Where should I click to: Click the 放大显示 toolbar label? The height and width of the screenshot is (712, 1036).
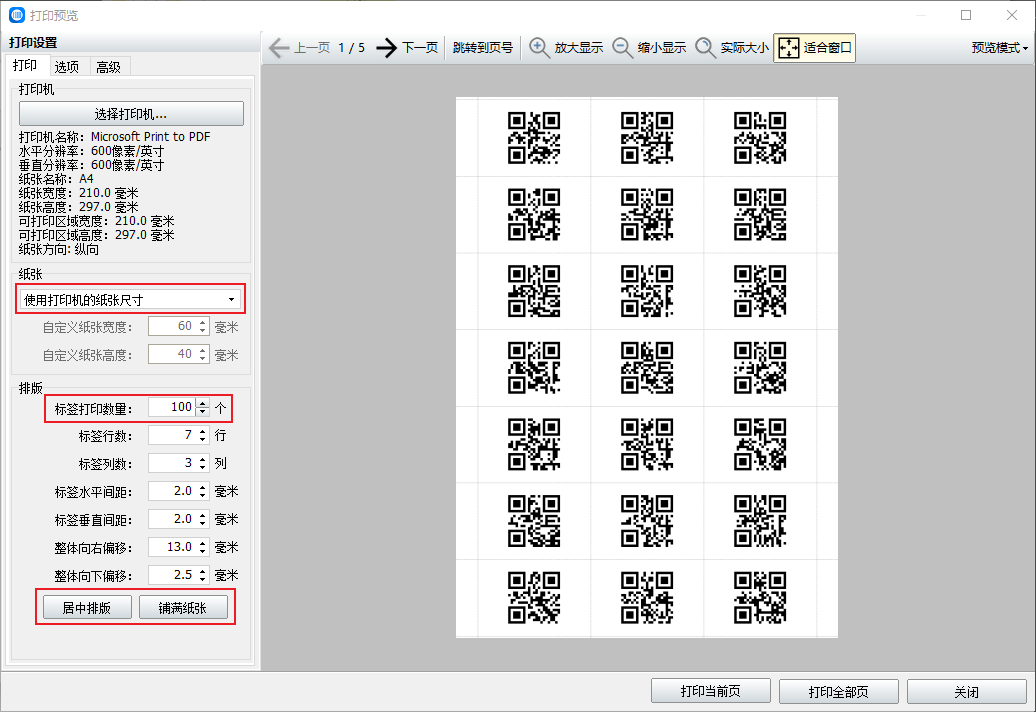pyautogui.click(x=579, y=48)
